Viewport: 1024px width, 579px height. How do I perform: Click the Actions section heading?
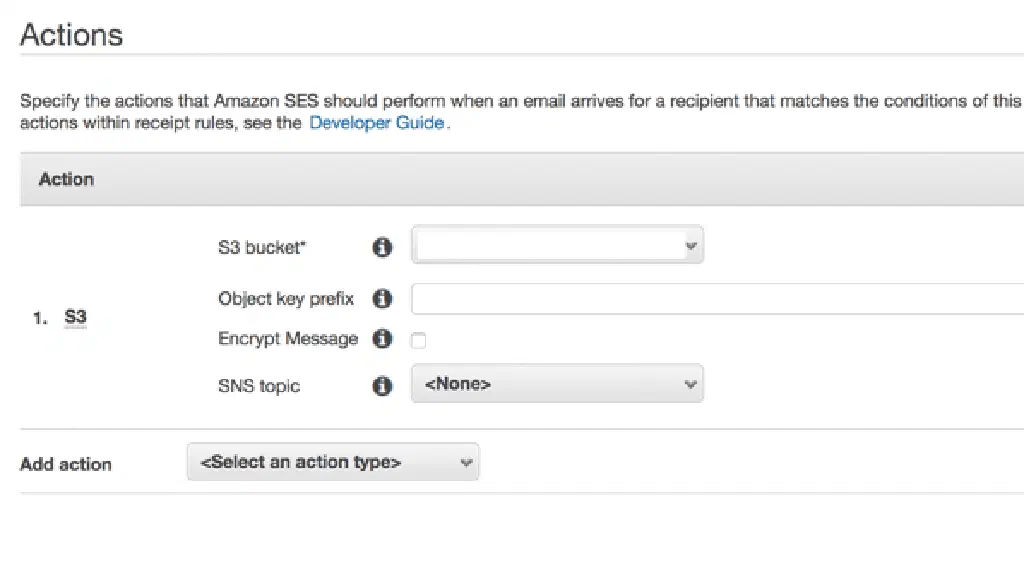click(x=71, y=35)
